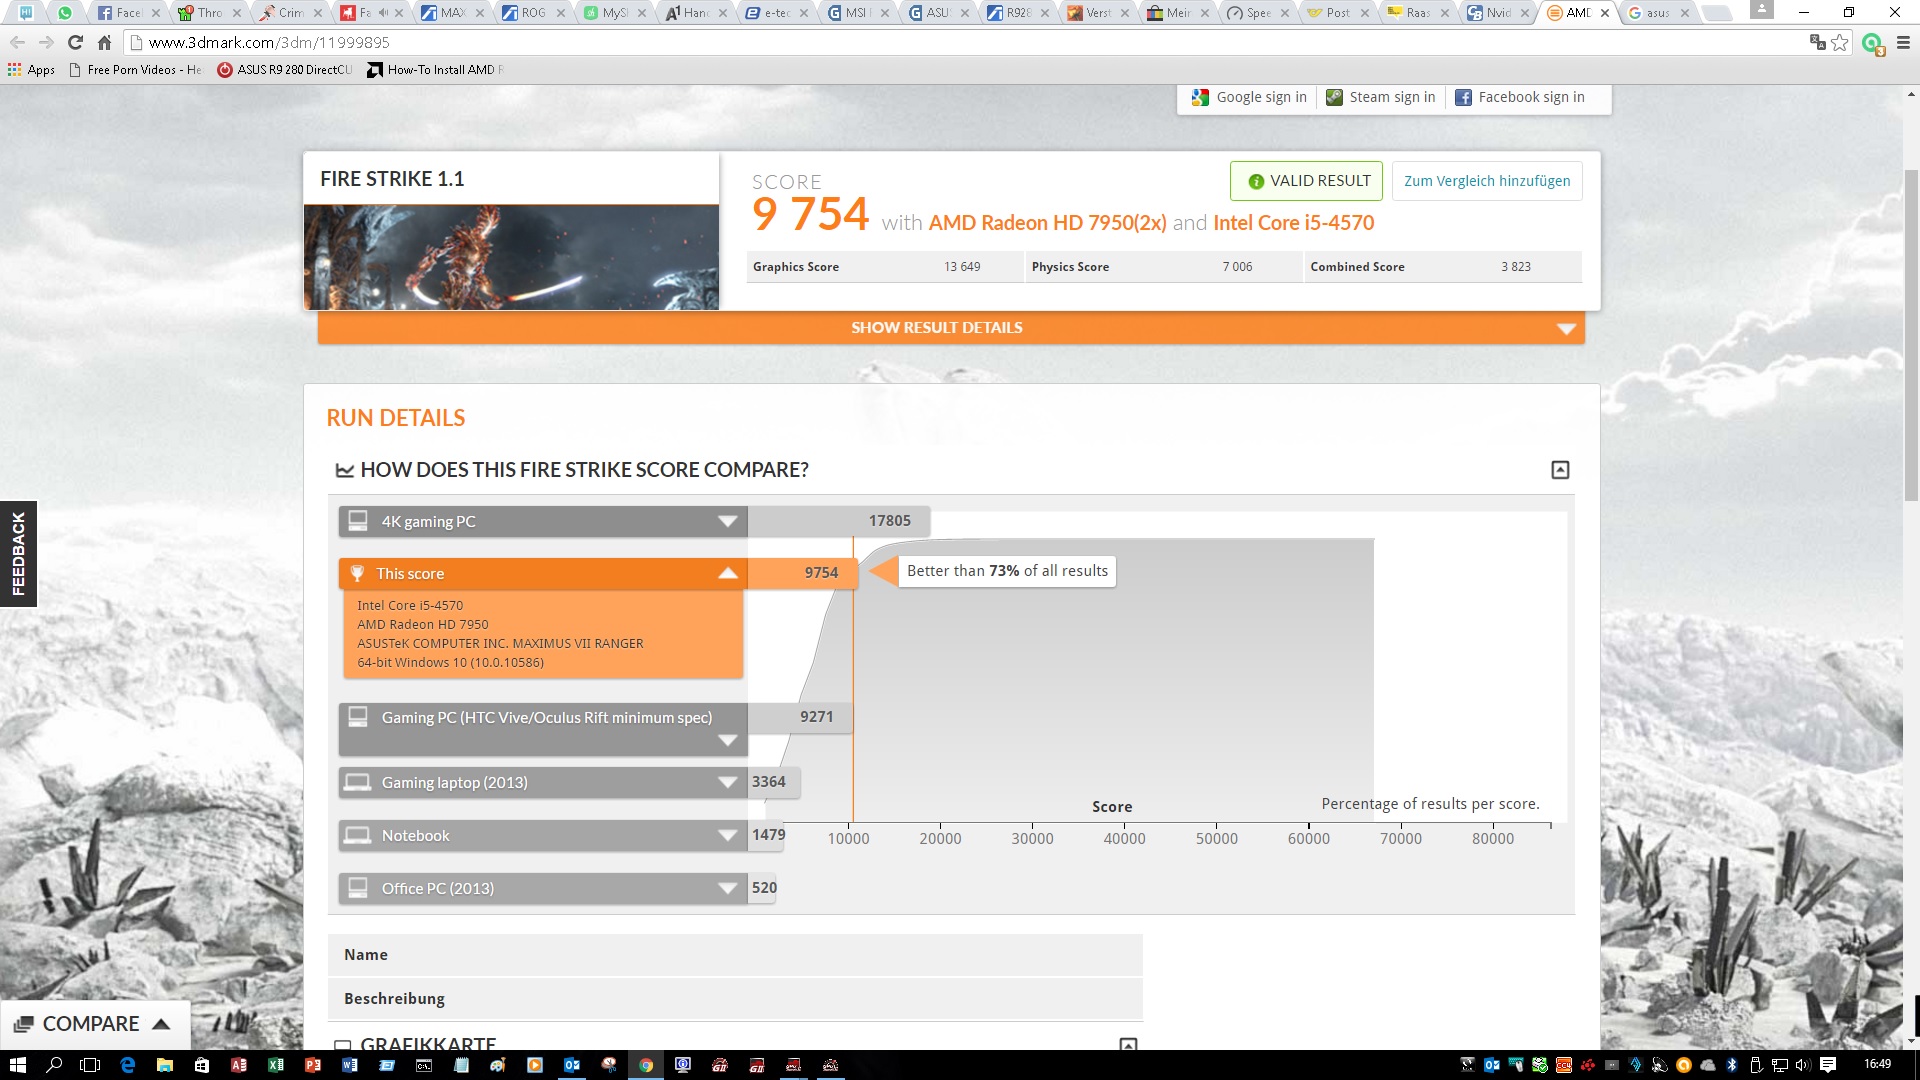
Task: Expand the Office PC (2013) entry
Action: point(727,888)
